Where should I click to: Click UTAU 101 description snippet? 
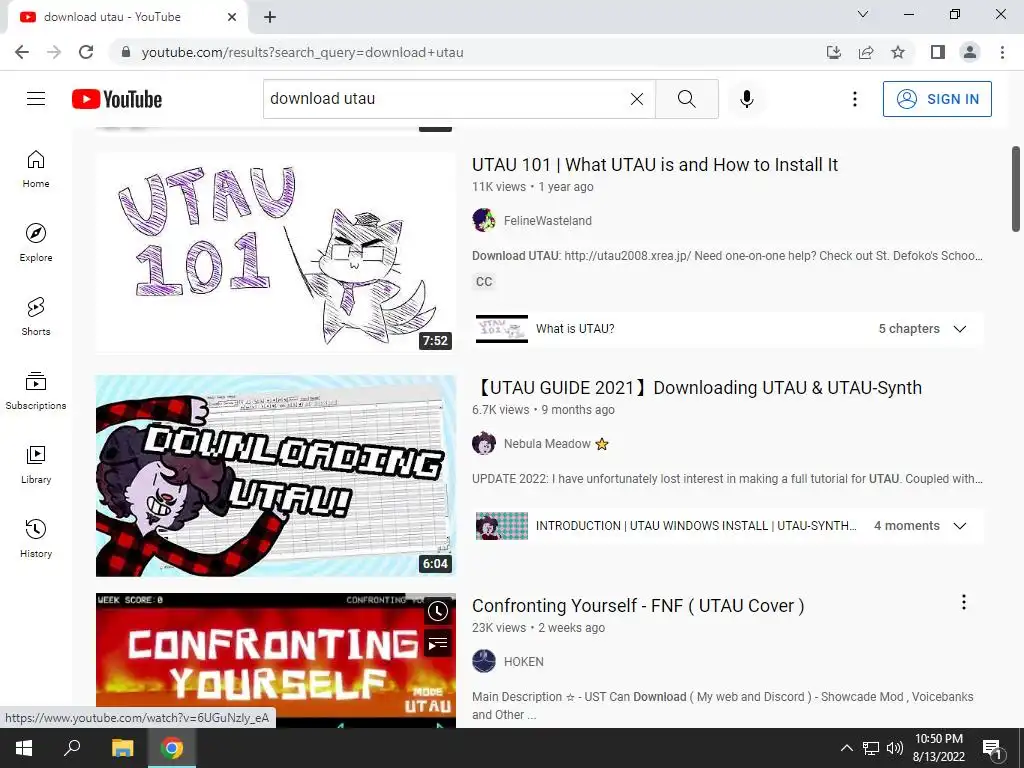click(x=727, y=256)
